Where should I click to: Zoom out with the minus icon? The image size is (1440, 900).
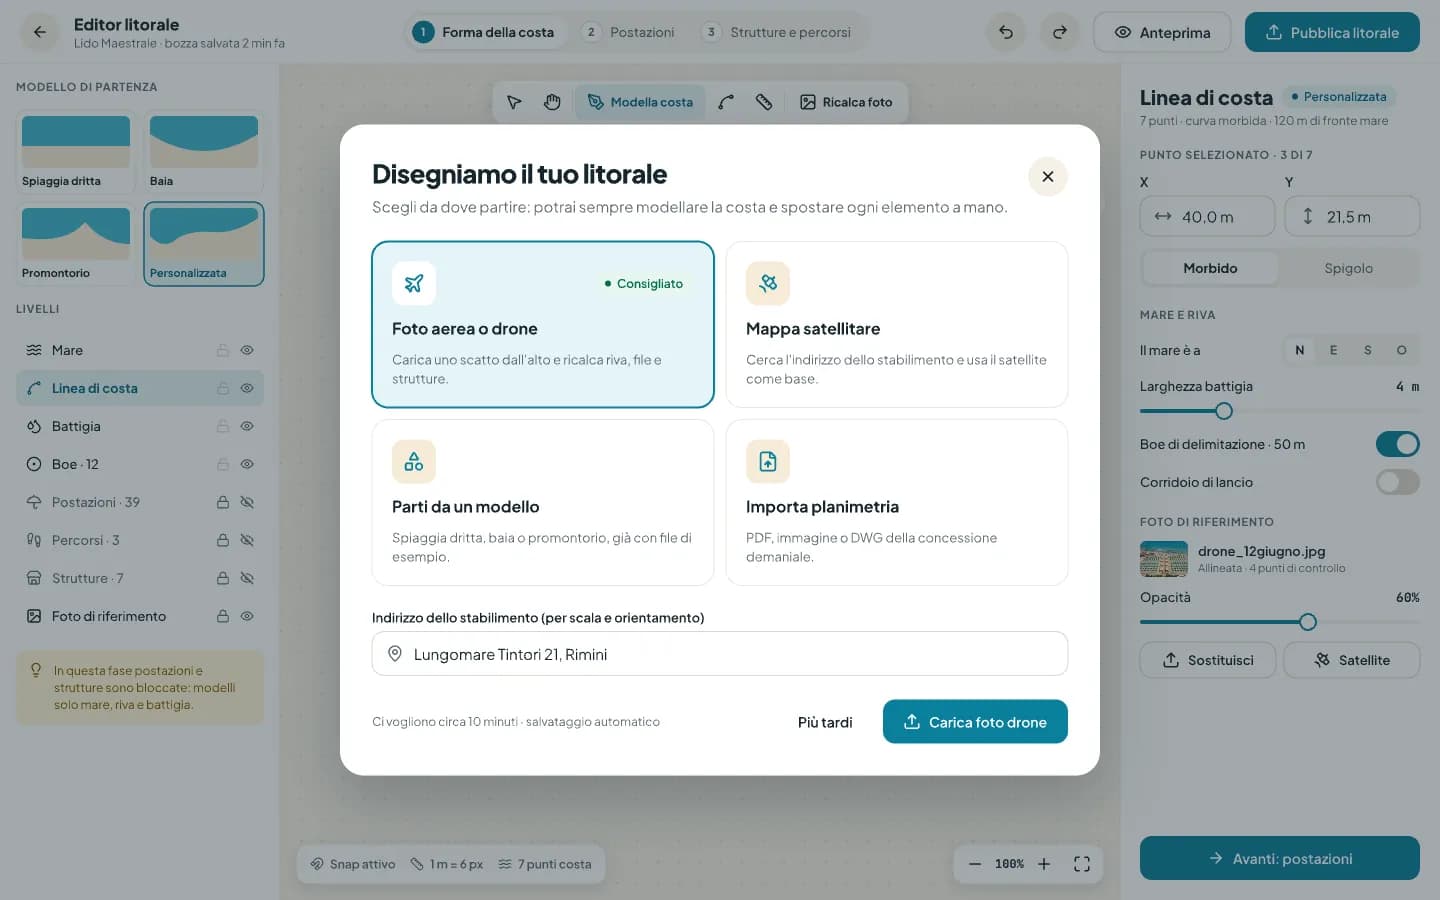975,864
